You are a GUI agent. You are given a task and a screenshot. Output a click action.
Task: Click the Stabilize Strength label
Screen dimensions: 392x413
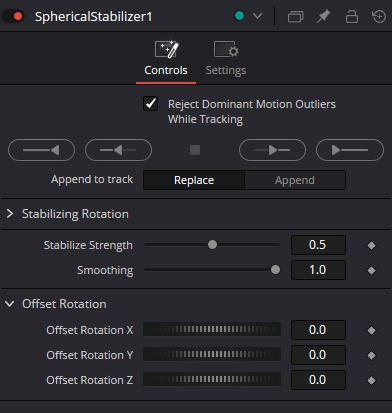coord(88,245)
